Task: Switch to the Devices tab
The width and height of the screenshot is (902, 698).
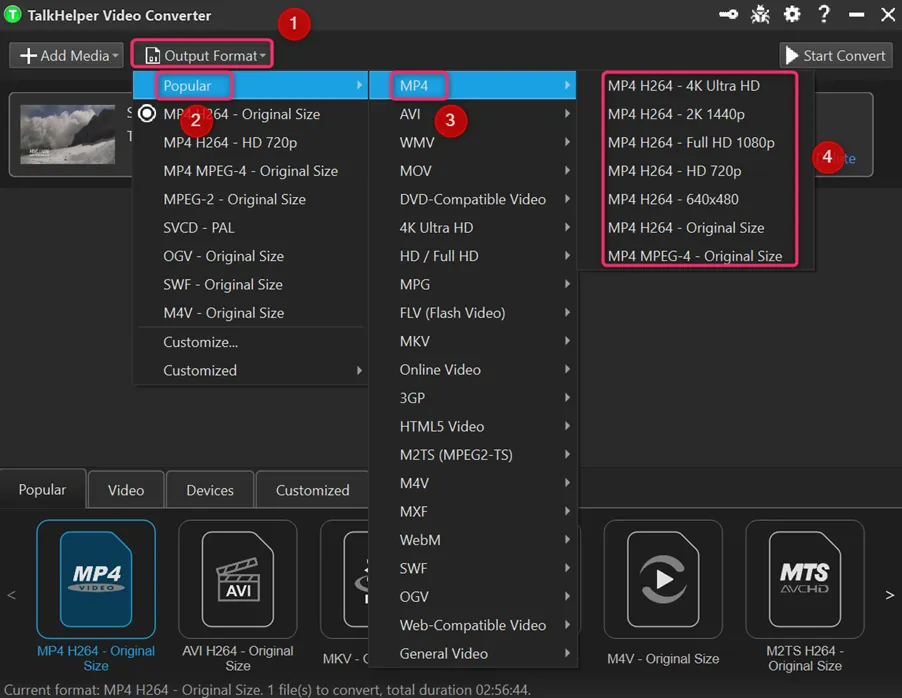Action: tap(210, 490)
